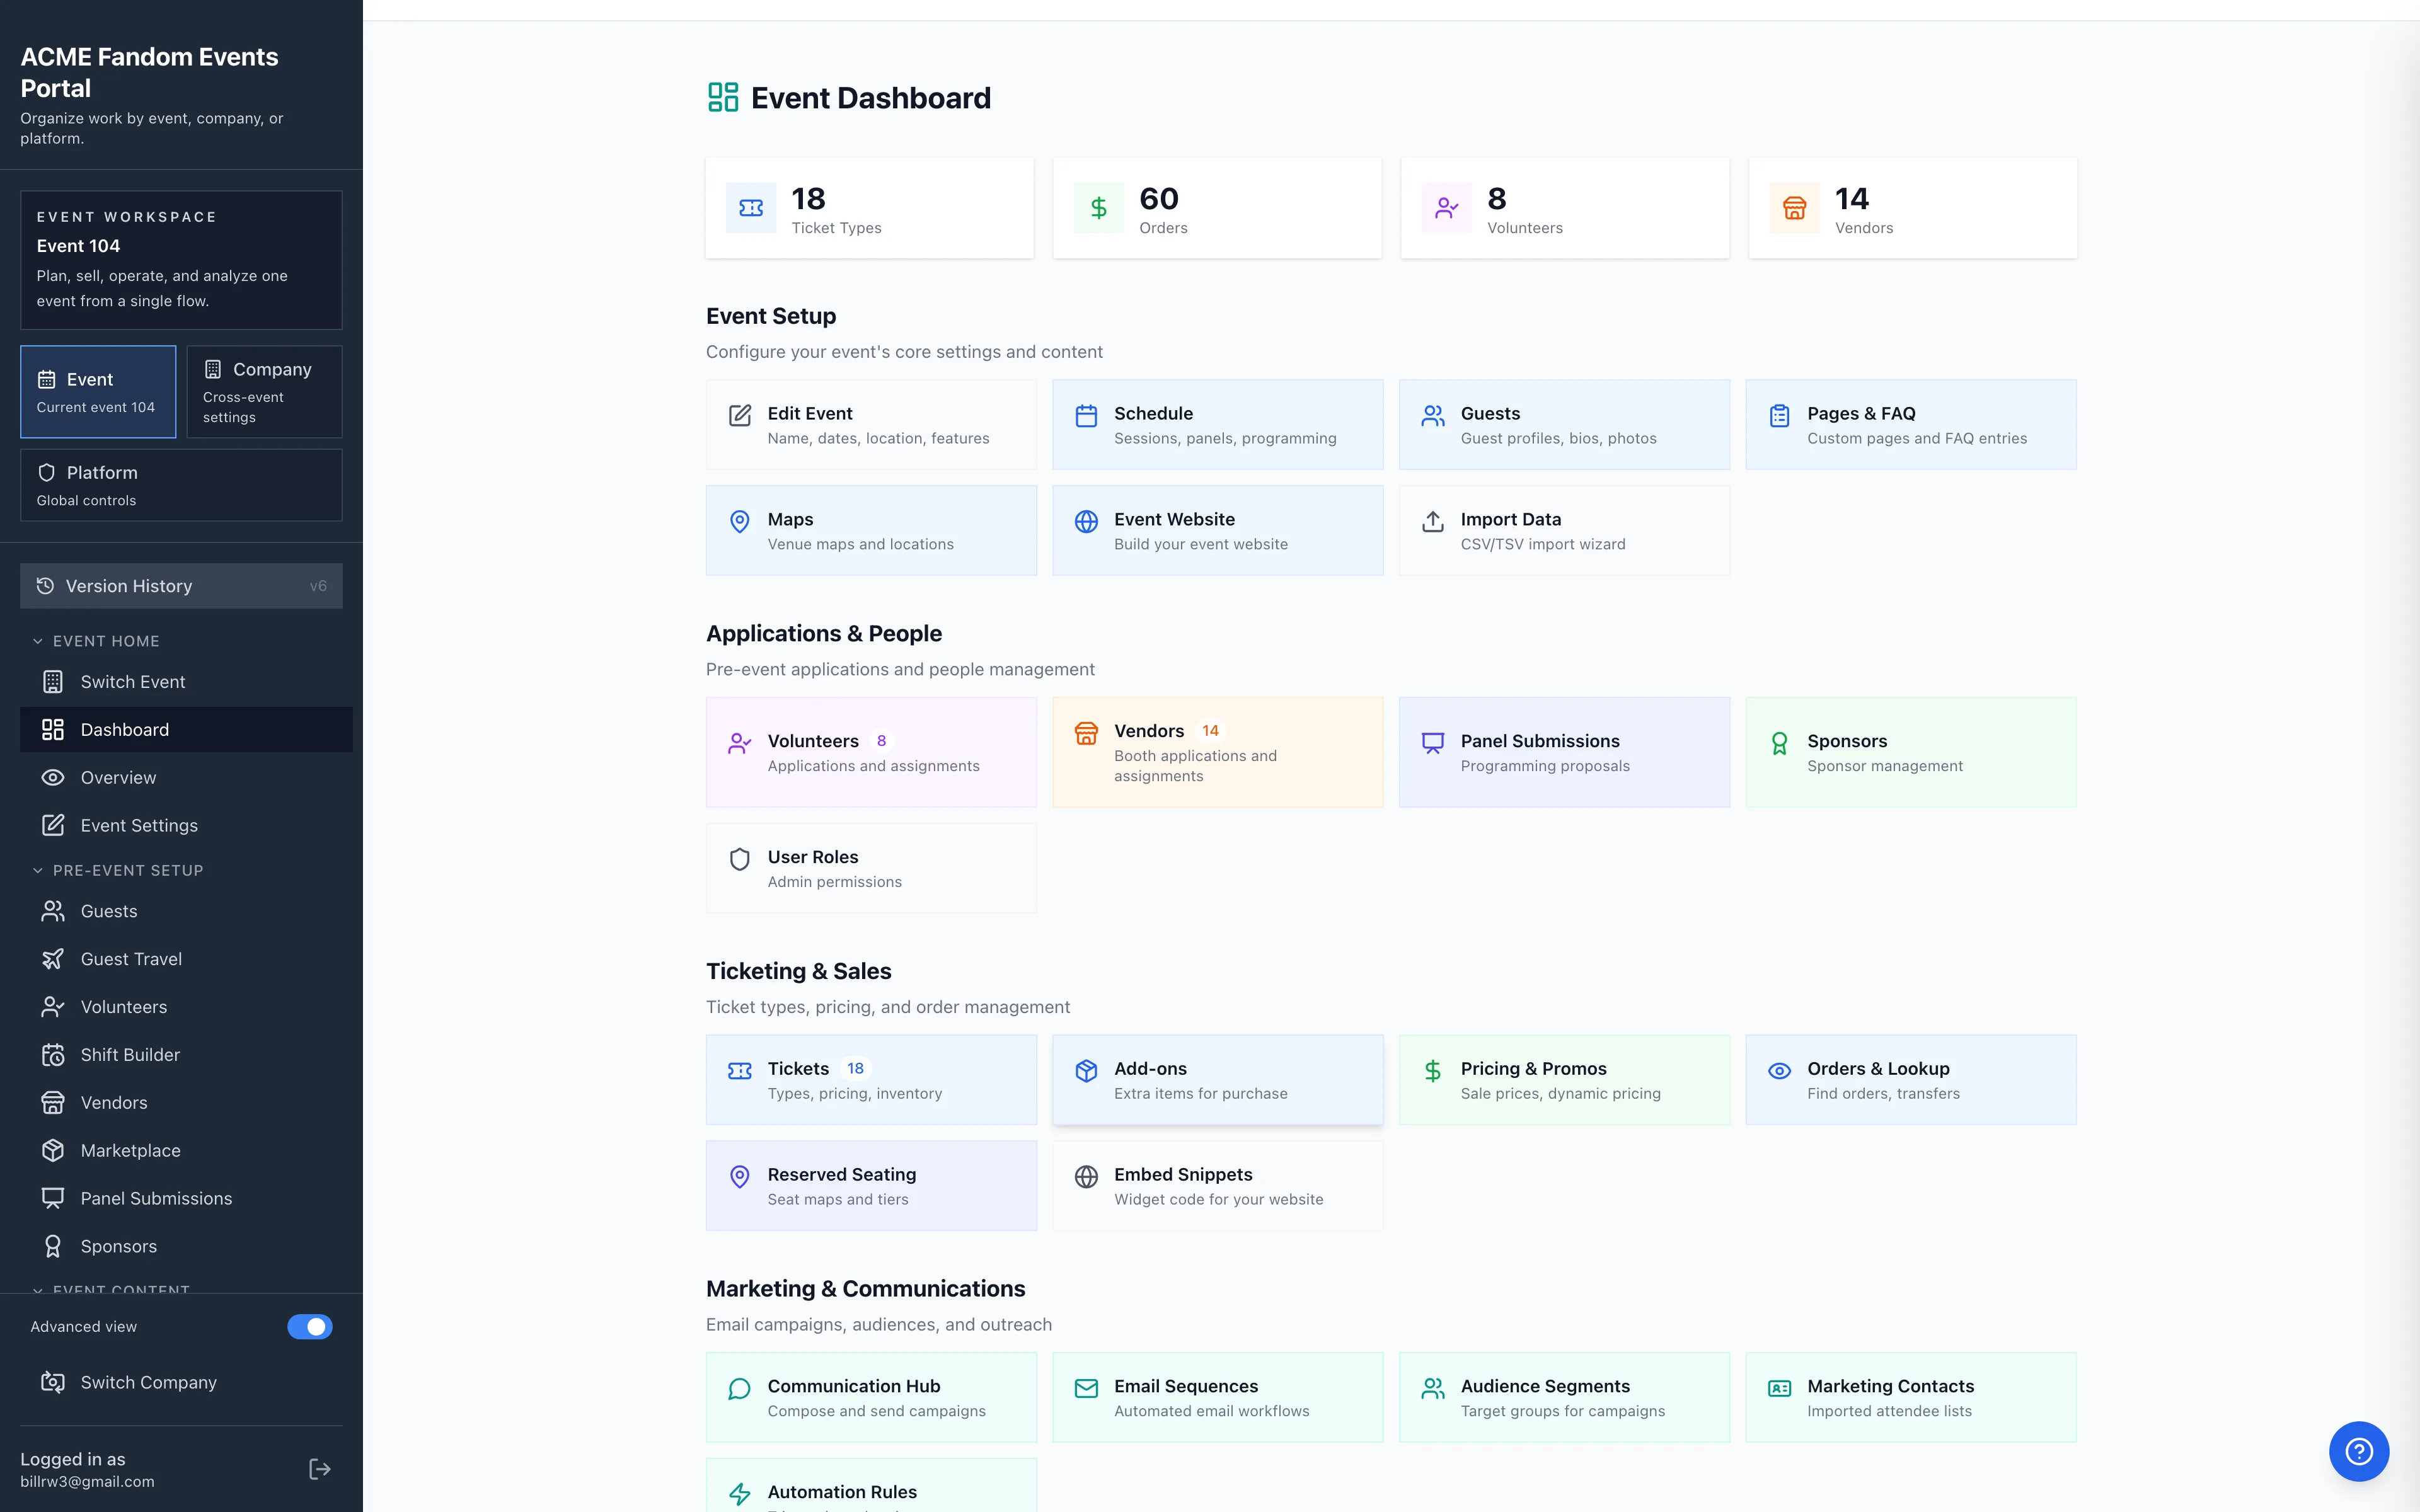Open the Audience Segments card
Viewport: 2420px width, 1512px height.
(1564, 1397)
